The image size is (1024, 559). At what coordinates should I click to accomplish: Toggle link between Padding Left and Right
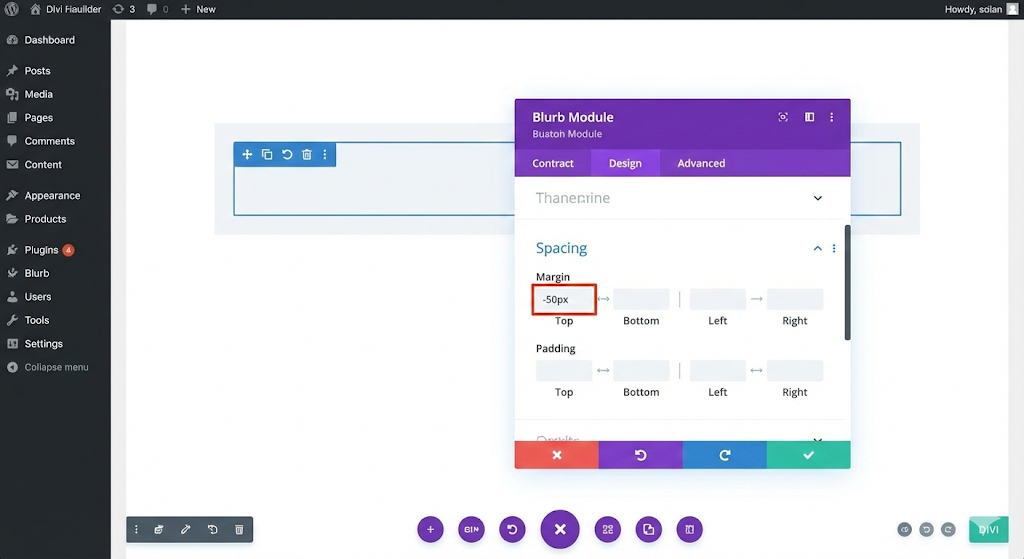(756, 370)
